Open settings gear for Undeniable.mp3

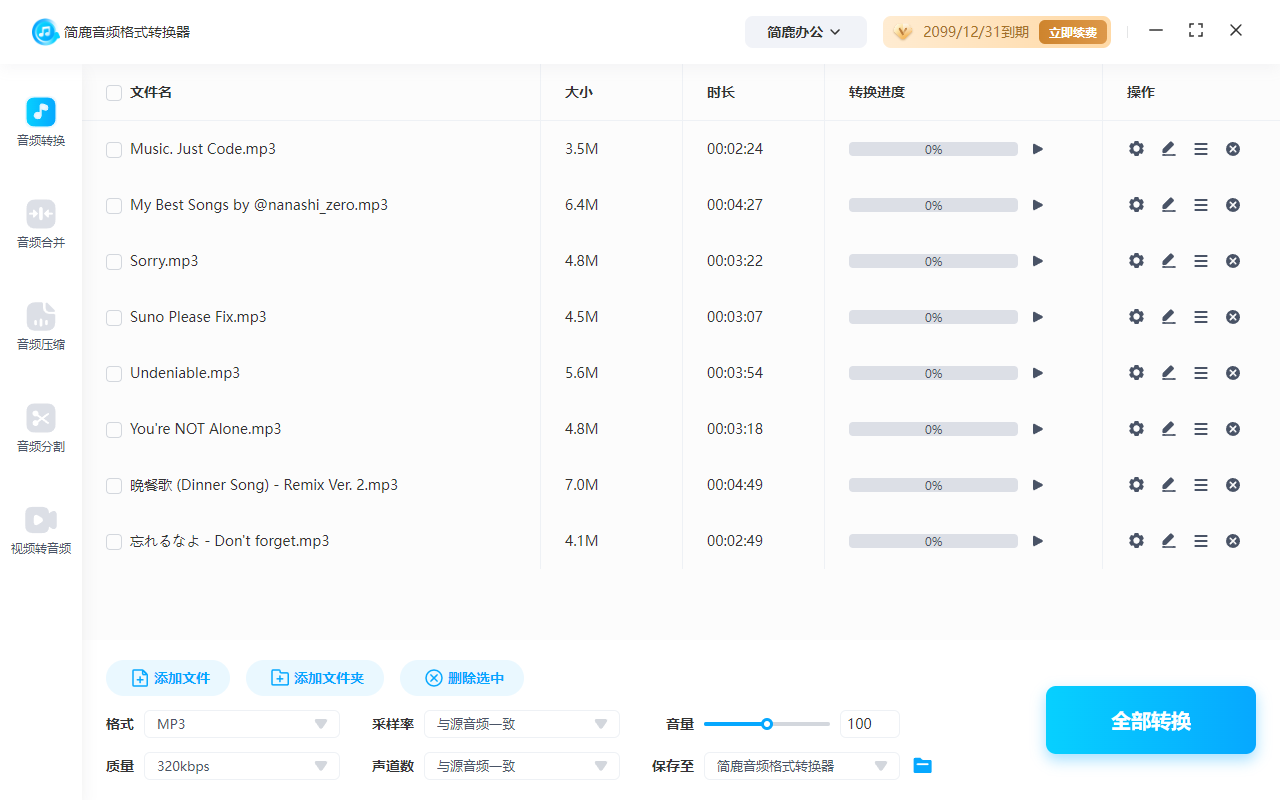(1136, 373)
